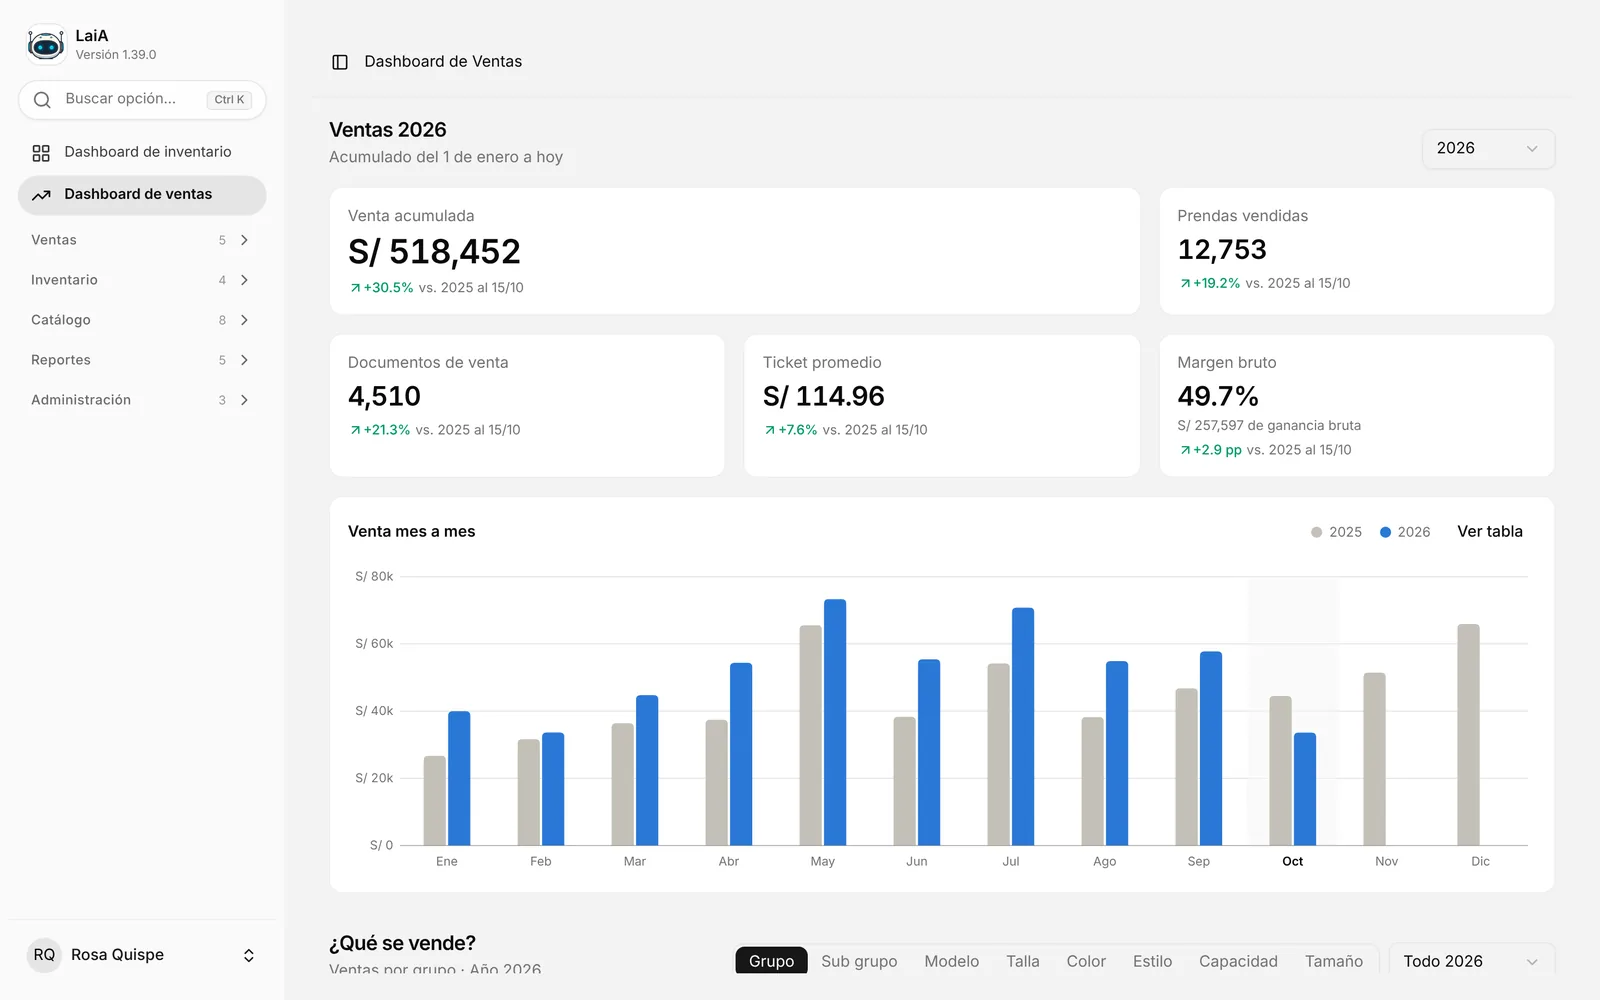
Task: Expand the Inventario section chevron
Action: (x=244, y=280)
